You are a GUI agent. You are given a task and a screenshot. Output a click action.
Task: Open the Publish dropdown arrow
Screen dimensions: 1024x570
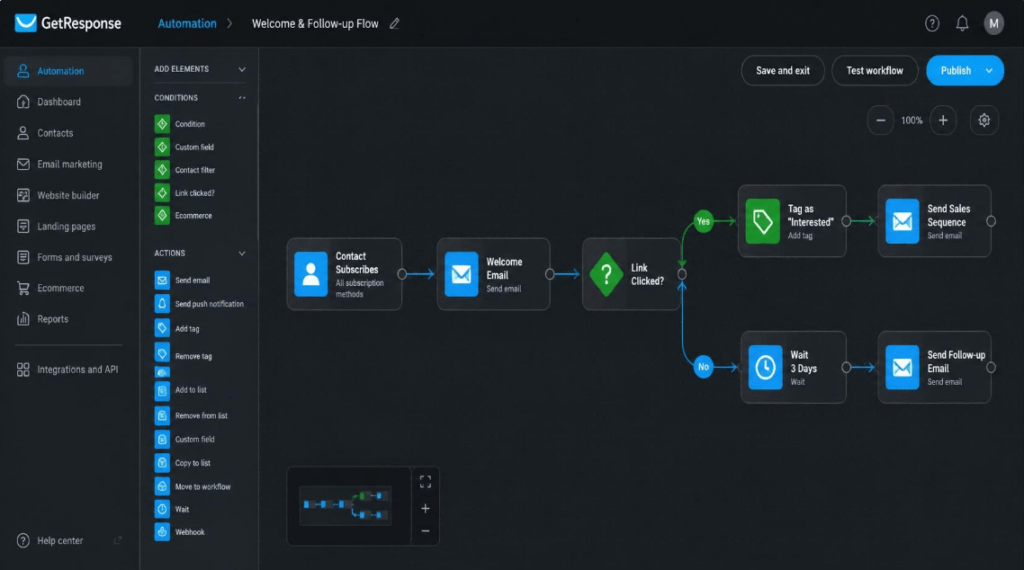989,71
